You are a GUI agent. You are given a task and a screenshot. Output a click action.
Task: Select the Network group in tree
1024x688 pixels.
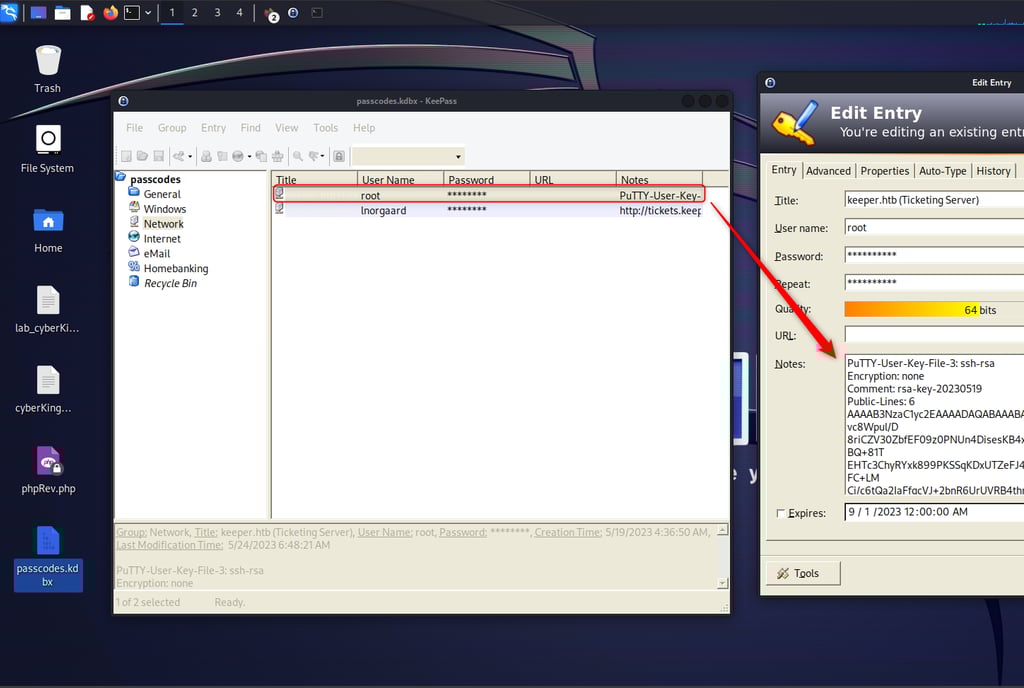click(x=163, y=224)
